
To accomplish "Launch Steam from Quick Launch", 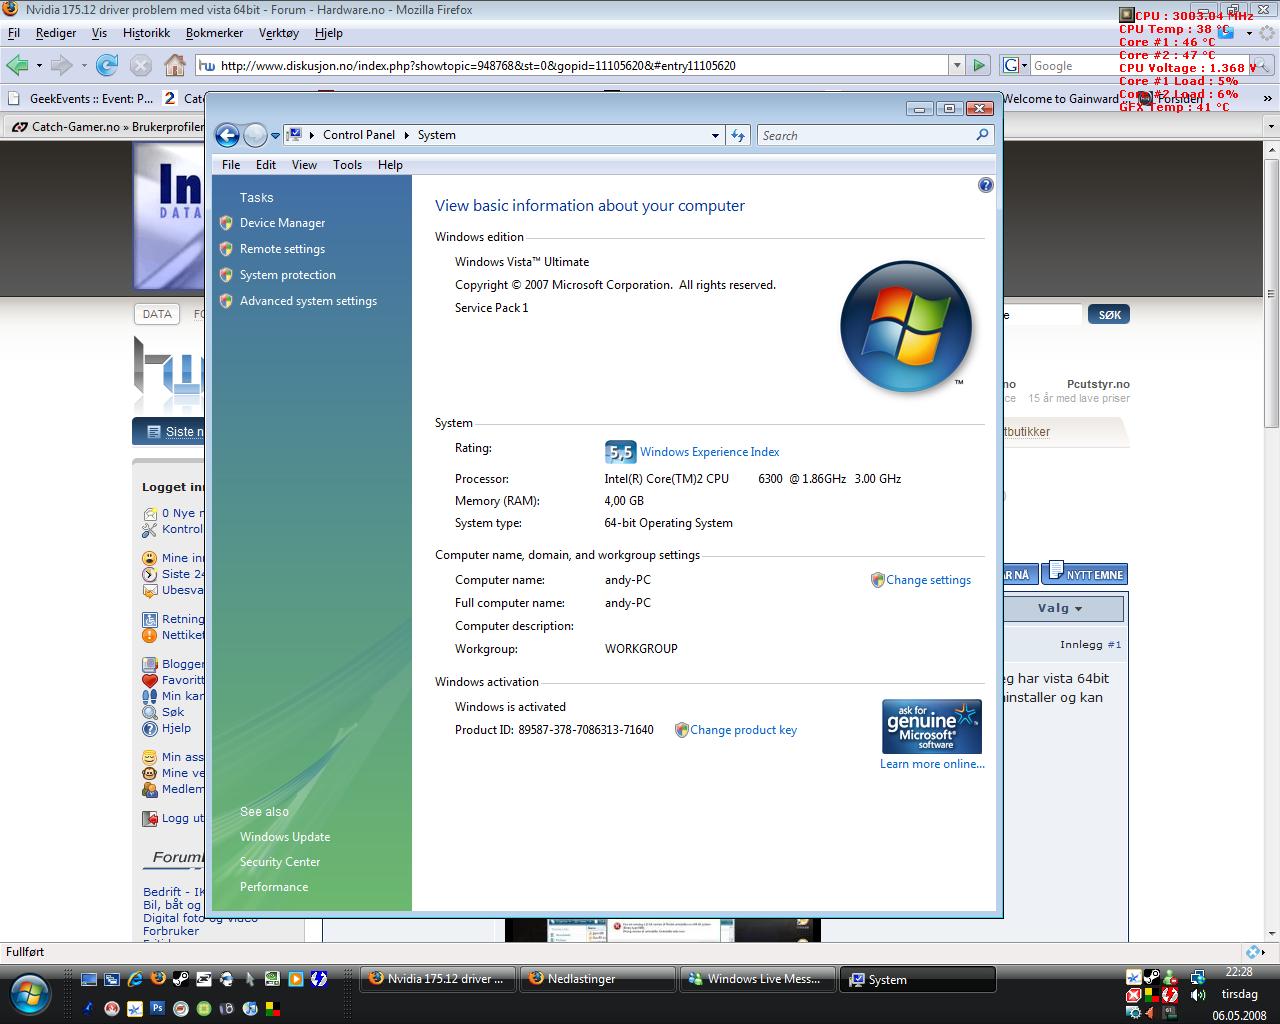I will pyautogui.click(x=181, y=979).
